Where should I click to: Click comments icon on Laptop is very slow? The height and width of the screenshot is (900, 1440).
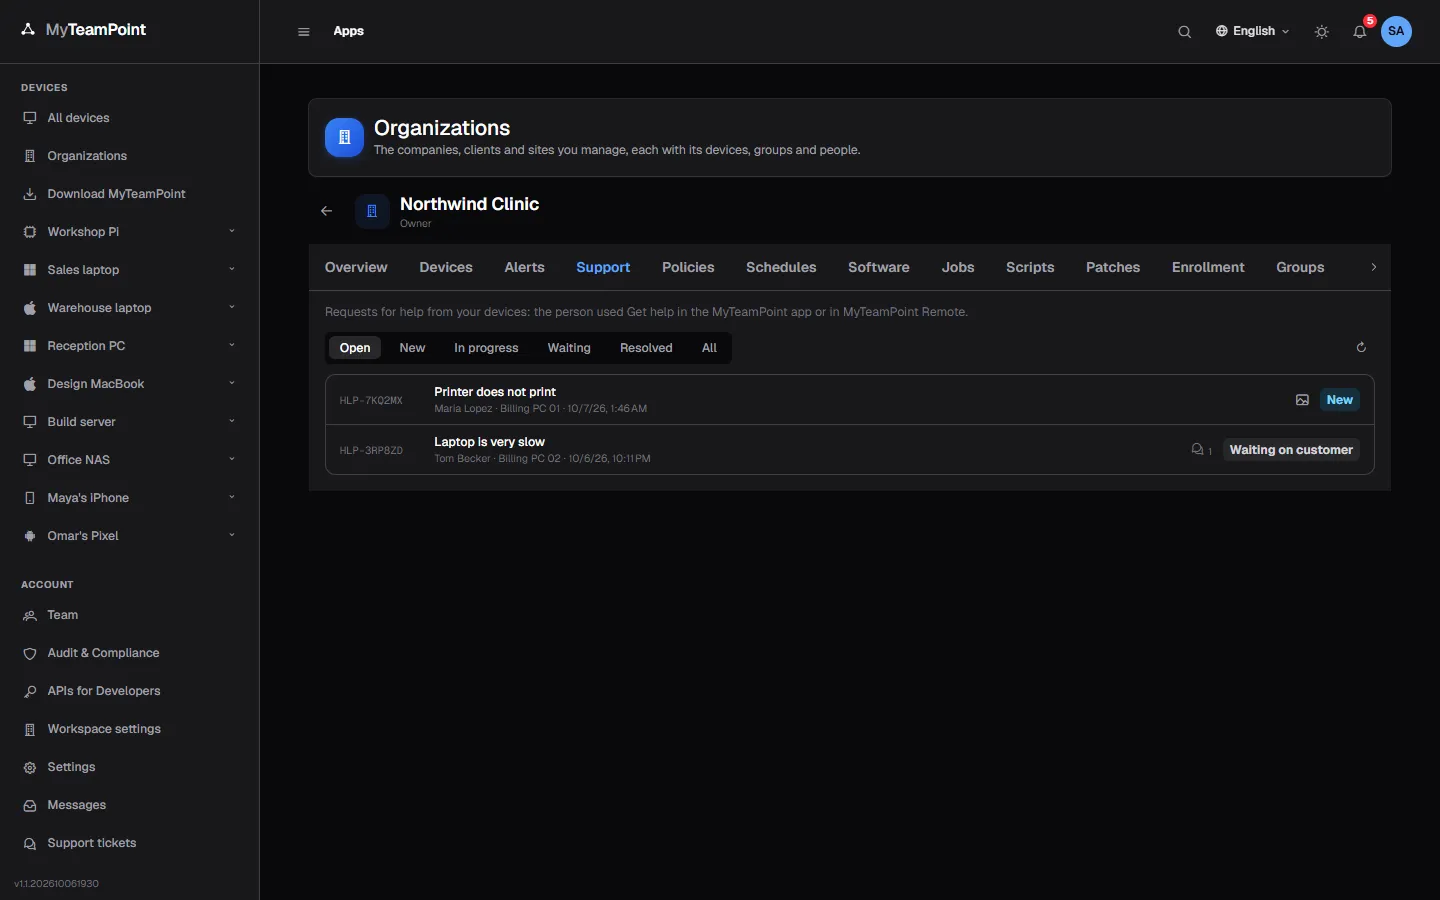(x=1197, y=450)
